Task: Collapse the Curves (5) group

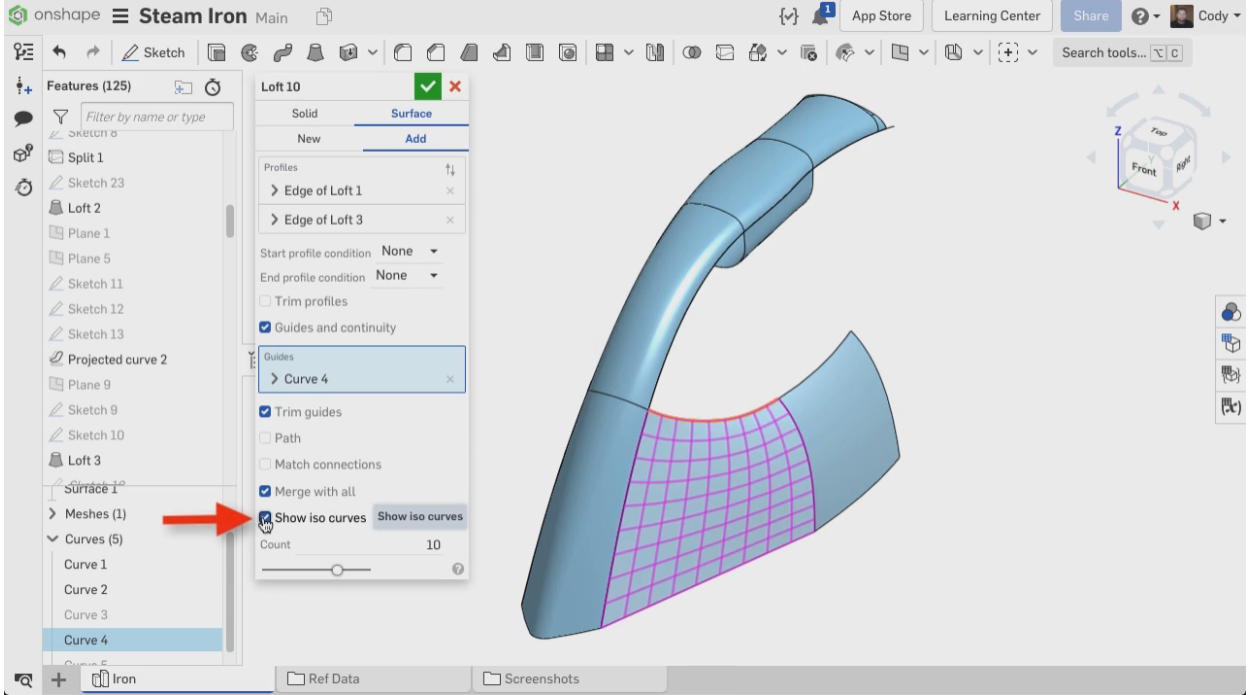Action: pos(52,540)
